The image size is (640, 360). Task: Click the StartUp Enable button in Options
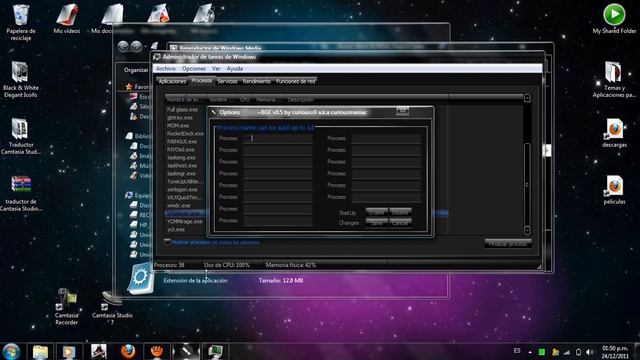pyautogui.click(x=376, y=212)
